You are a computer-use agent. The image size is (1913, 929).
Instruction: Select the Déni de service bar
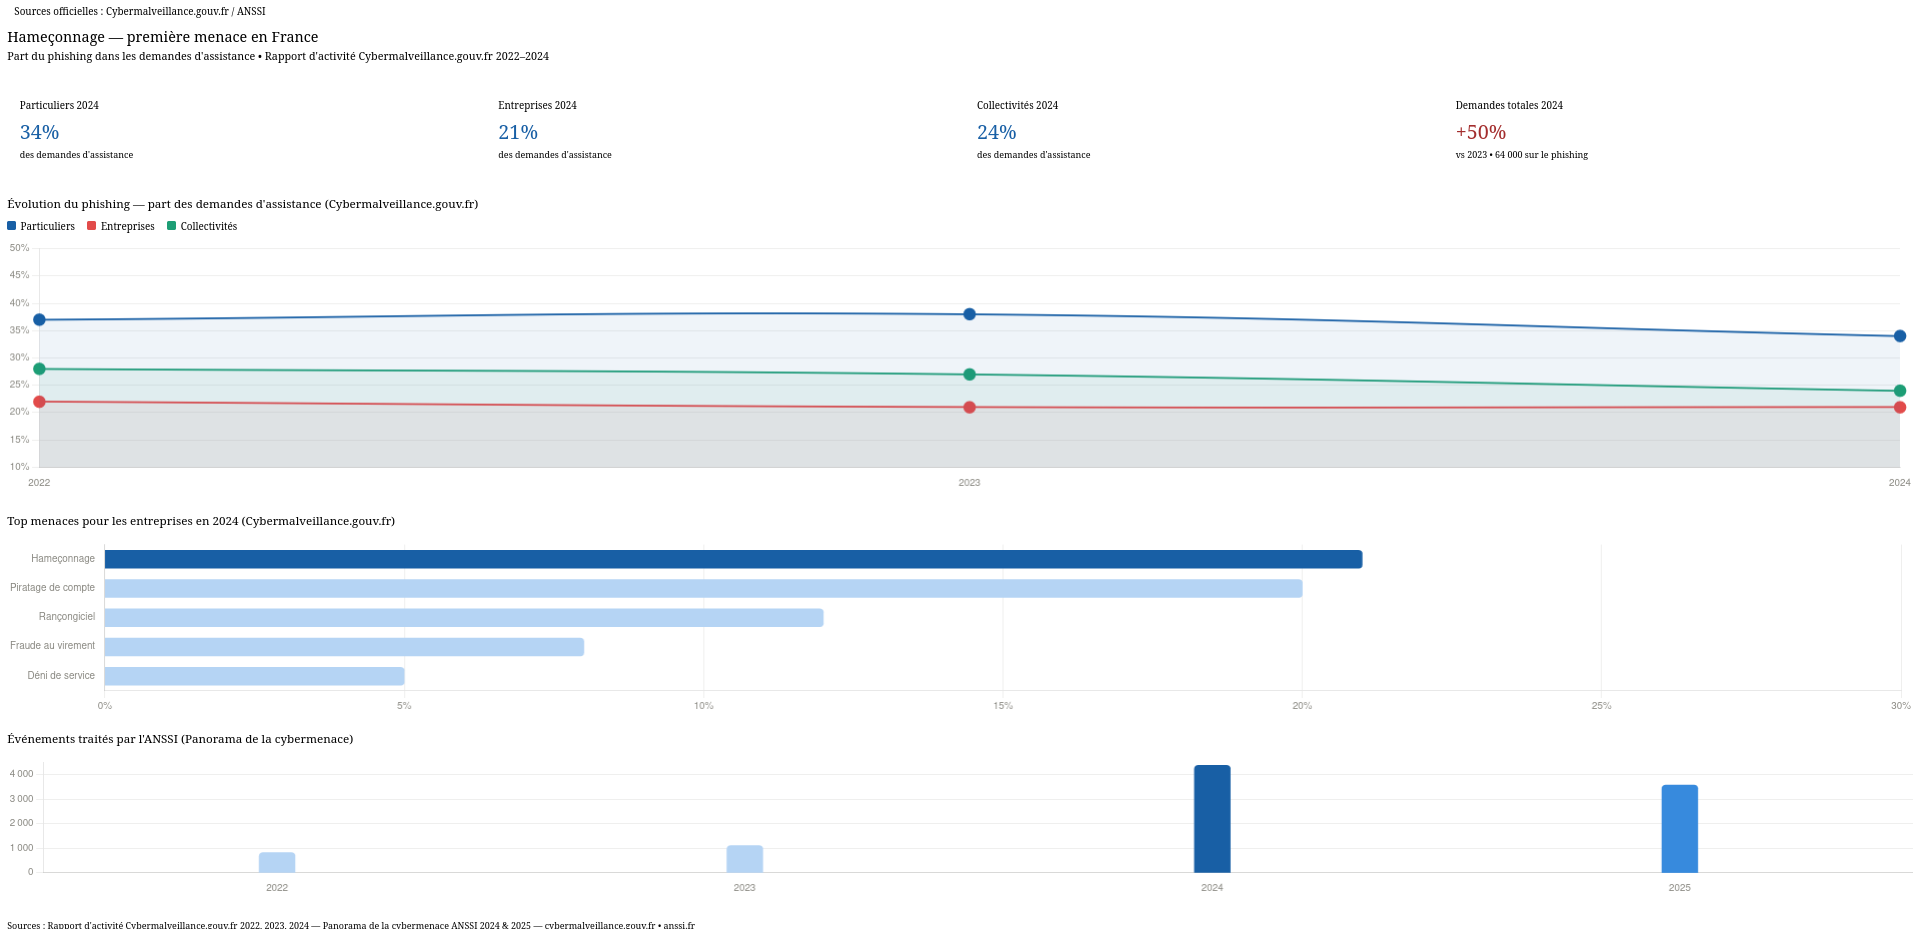pos(254,676)
